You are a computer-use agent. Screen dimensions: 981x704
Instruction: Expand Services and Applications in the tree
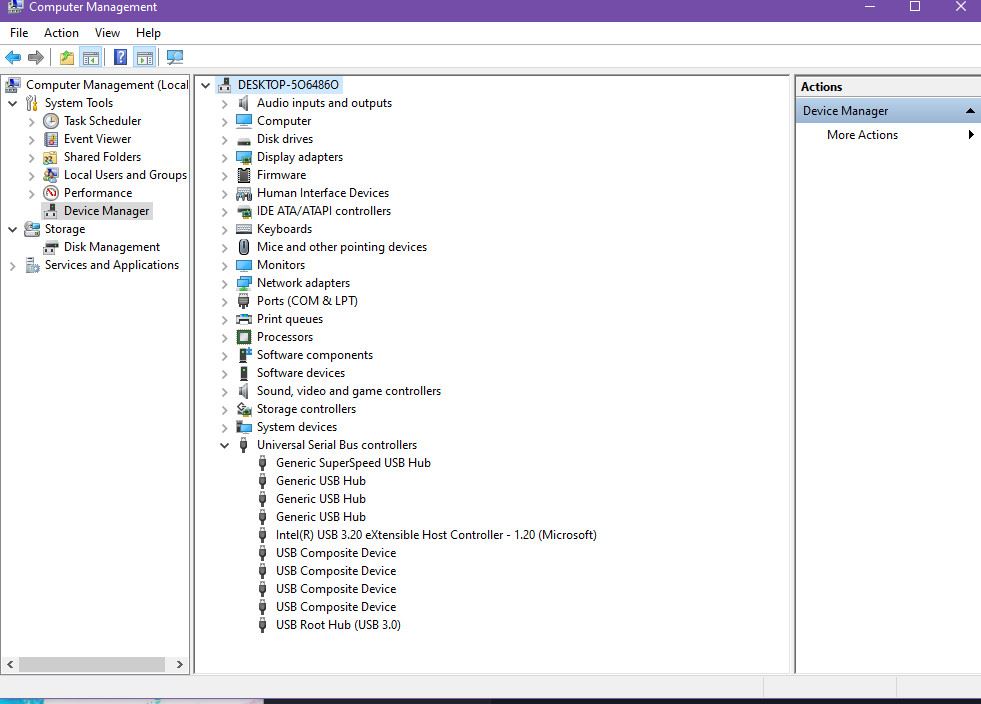click(x=13, y=265)
